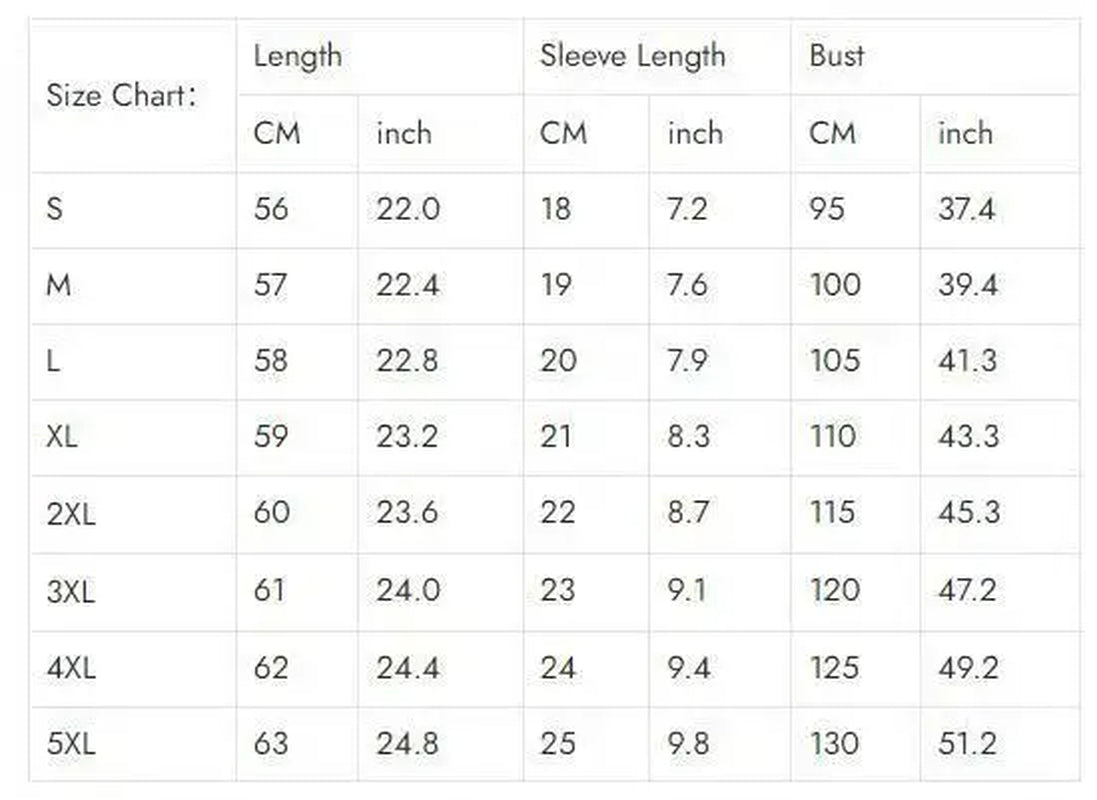Select the 3XL size row label
1097x800 pixels.
(x=71, y=591)
